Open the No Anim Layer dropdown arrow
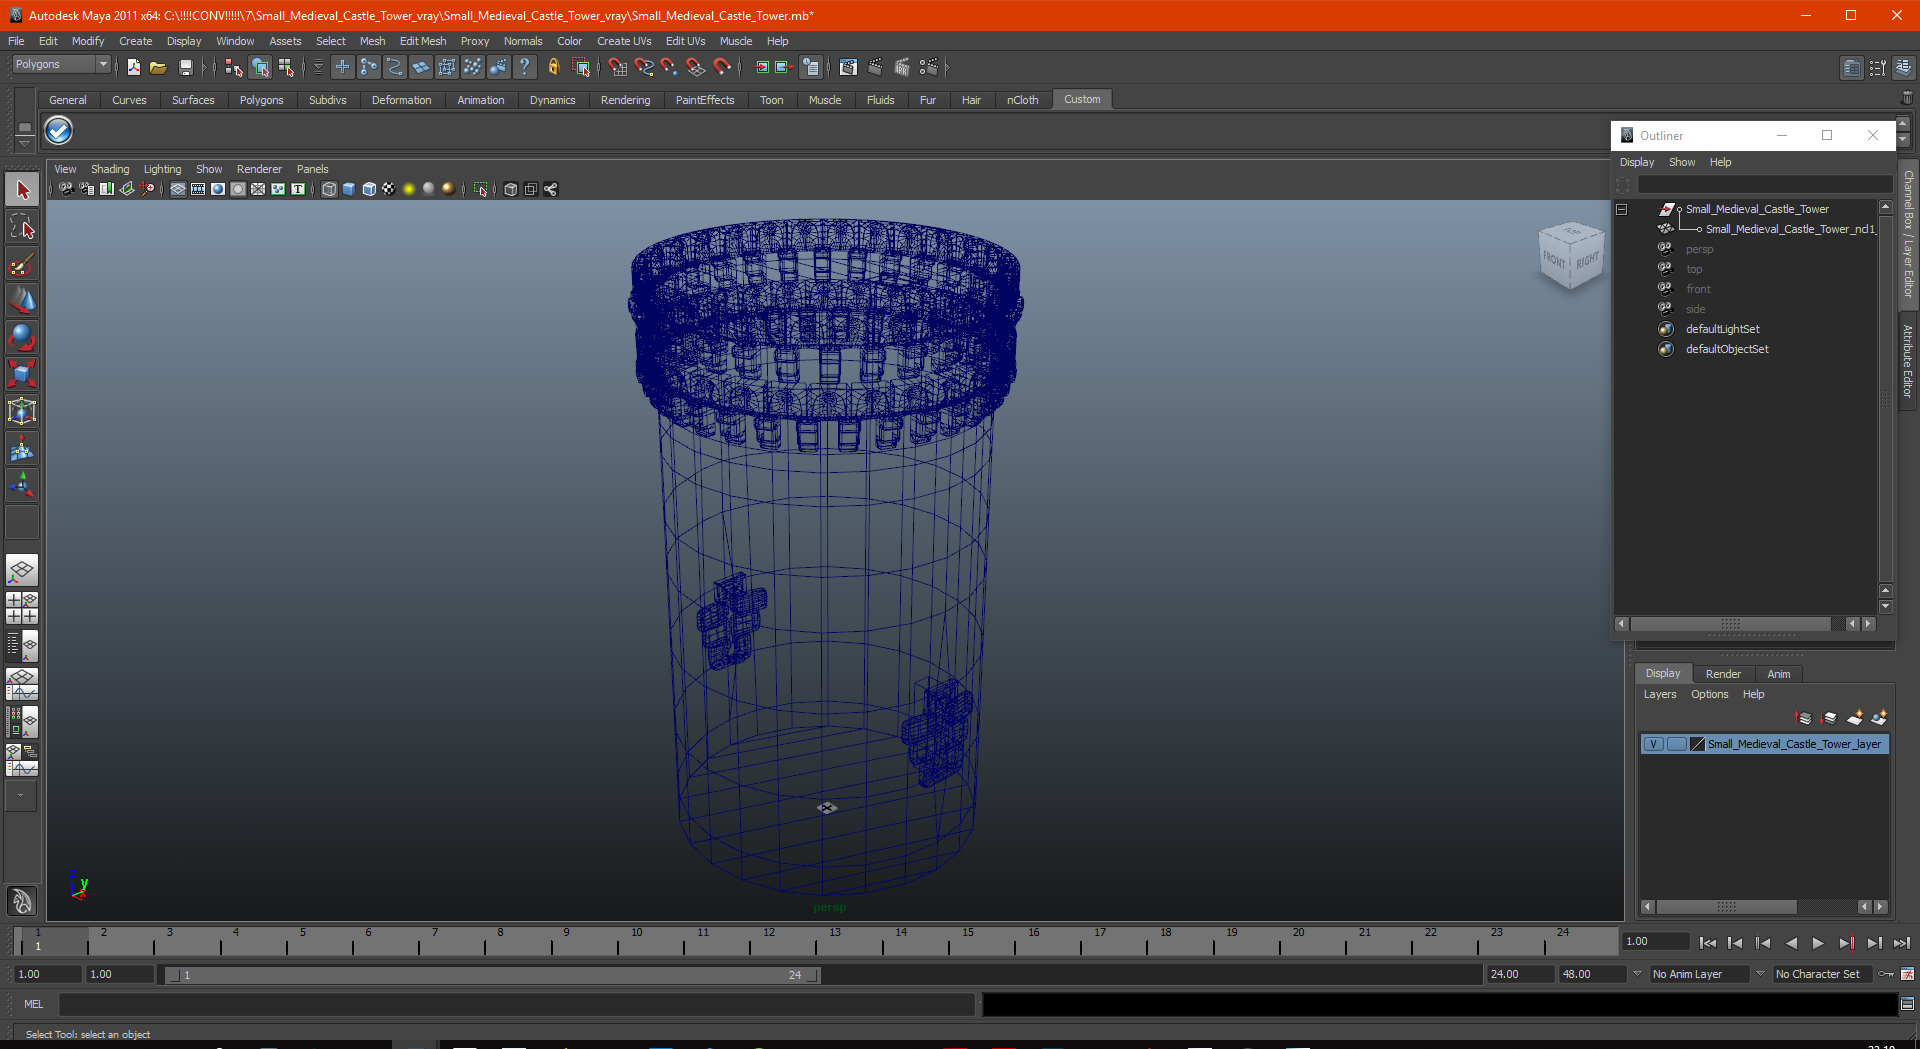Image resolution: width=1920 pixels, height=1049 pixels. (1637, 974)
